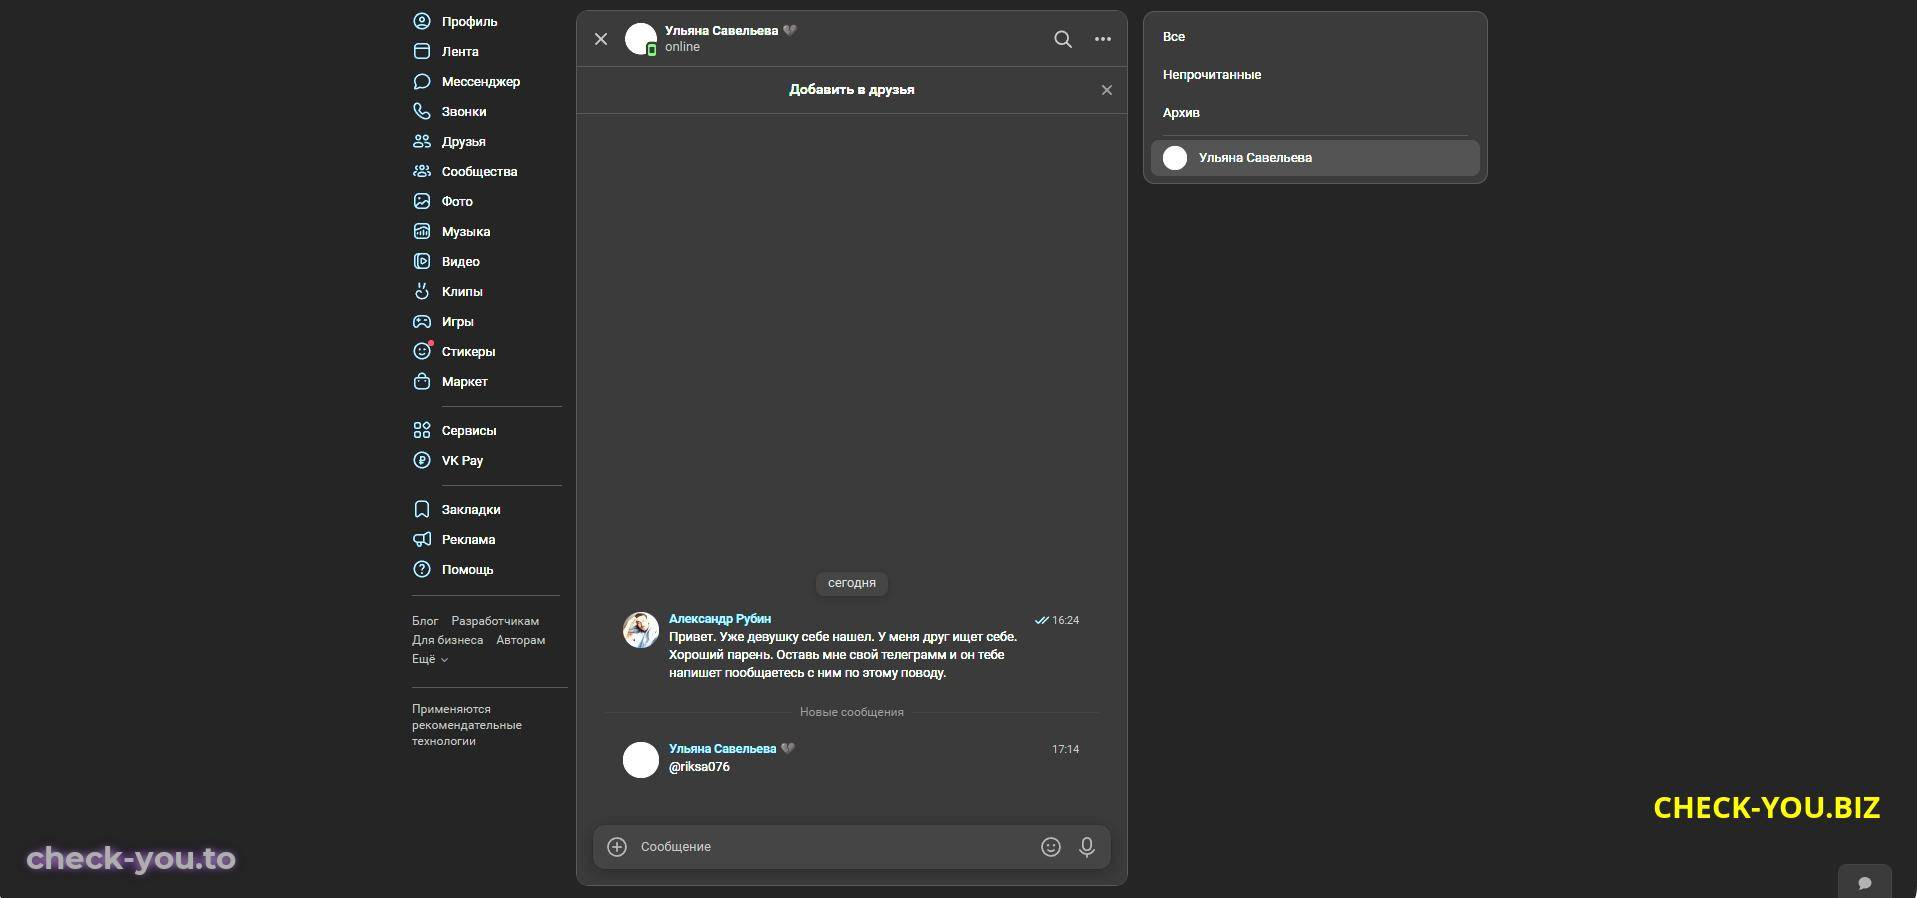Open the Друзья people icon

pyautogui.click(x=422, y=141)
